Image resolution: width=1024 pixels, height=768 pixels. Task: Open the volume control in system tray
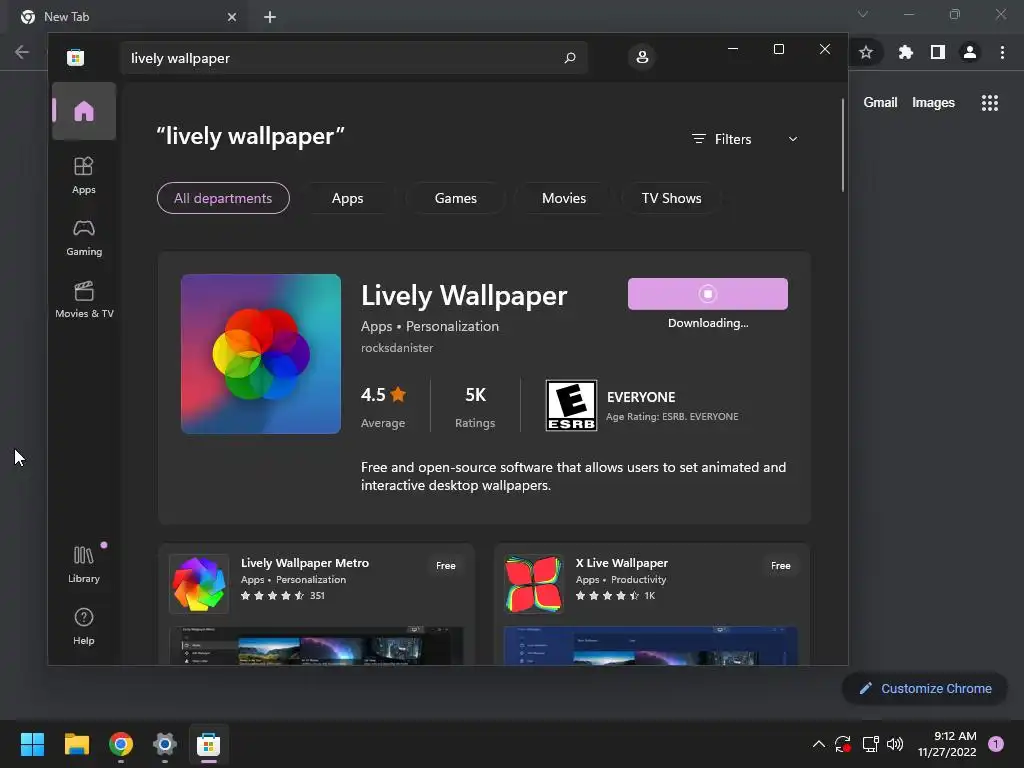point(895,744)
